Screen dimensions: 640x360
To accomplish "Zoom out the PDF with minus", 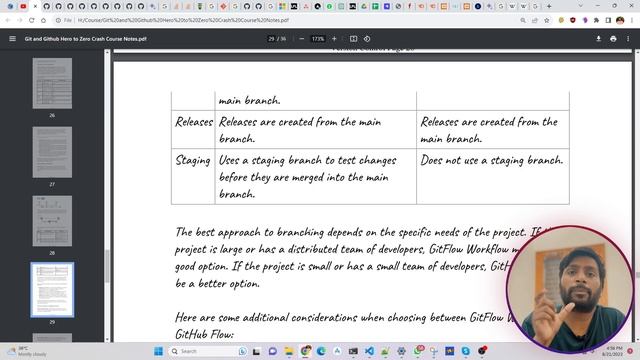I will [302, 39].
